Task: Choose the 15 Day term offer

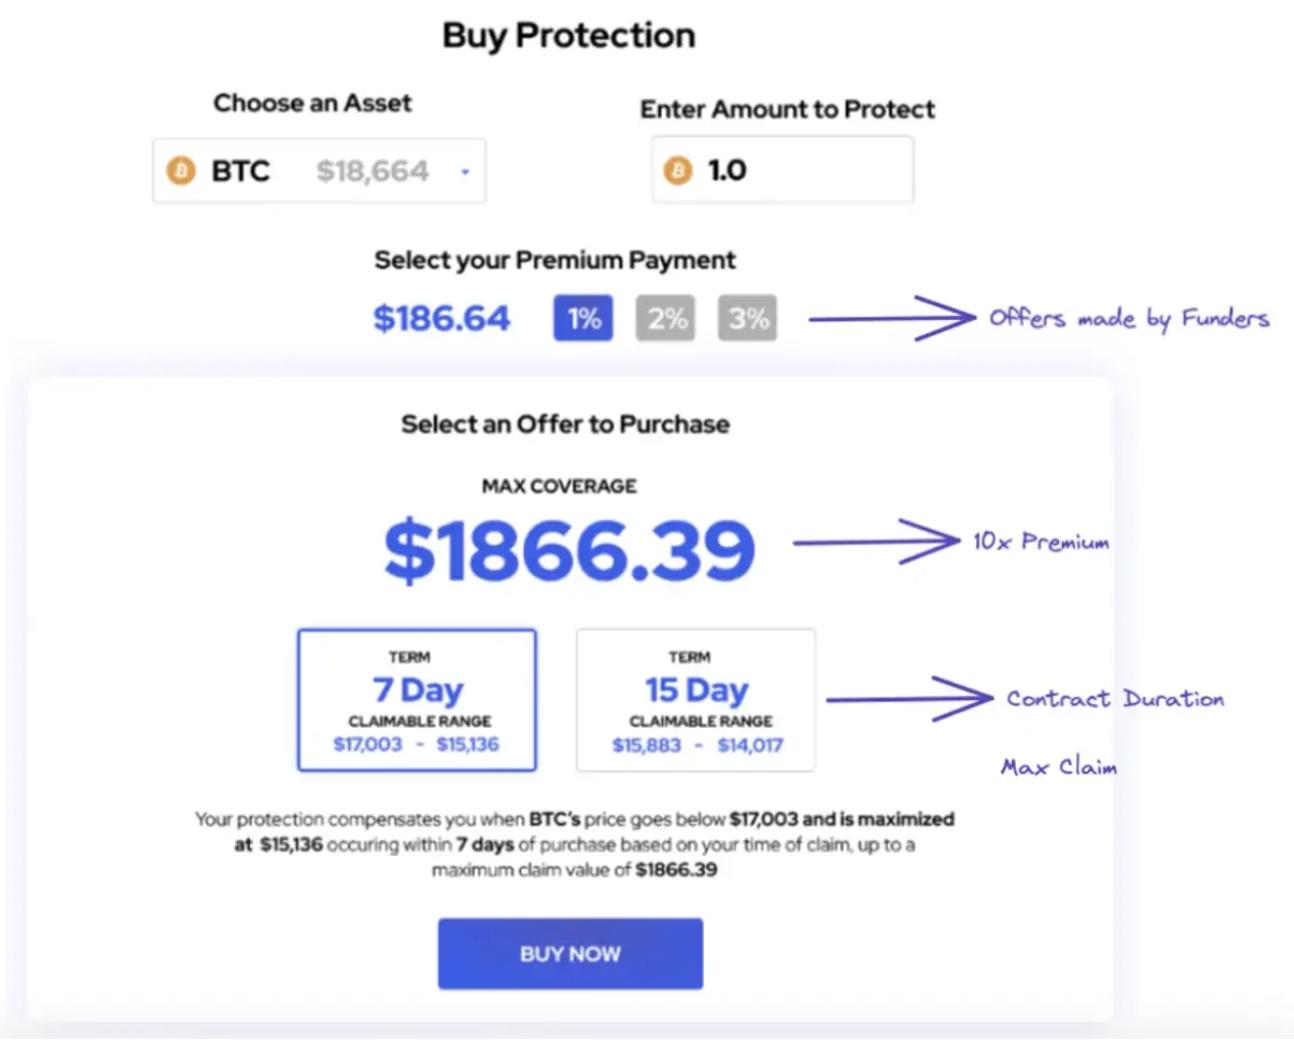Action: coord(695,699)
